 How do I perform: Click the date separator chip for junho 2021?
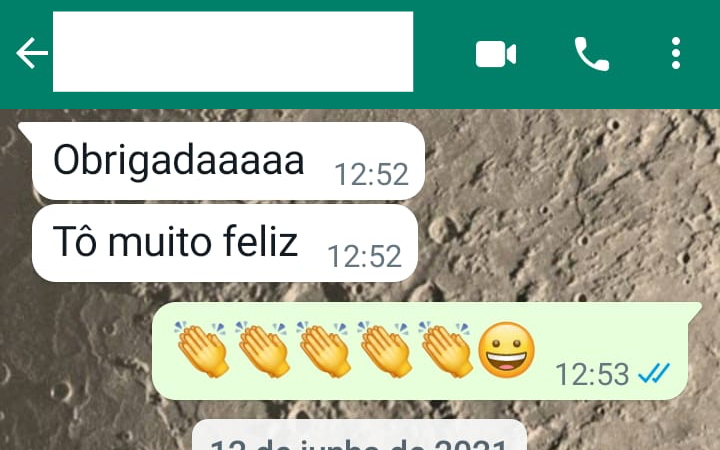(360, 435)
